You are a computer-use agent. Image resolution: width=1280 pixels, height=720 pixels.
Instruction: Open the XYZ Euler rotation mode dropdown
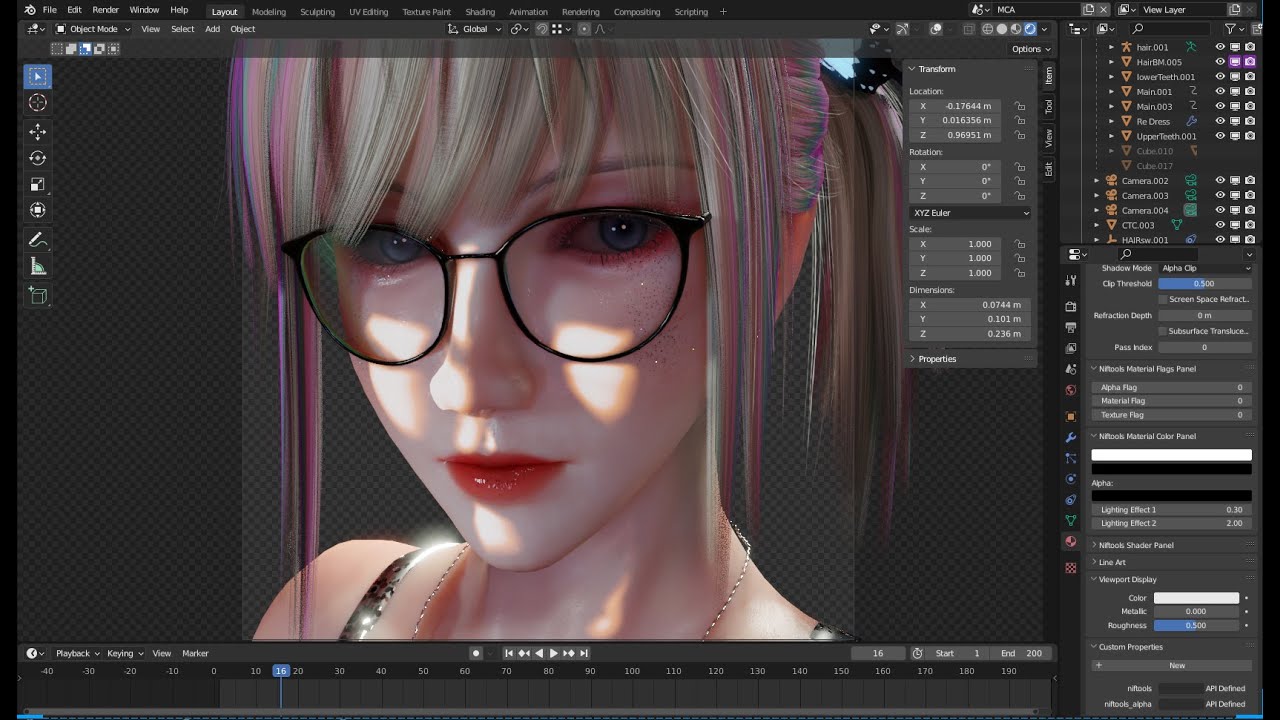[x=970, y=213]
